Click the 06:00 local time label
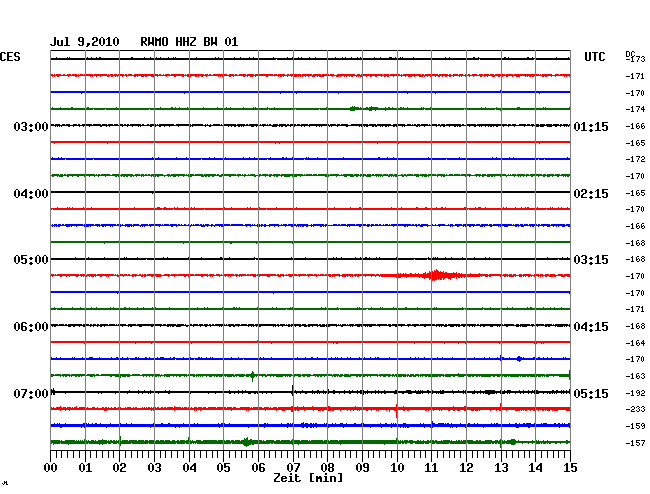This screenshot has width=650, height=494. (31, 327)
